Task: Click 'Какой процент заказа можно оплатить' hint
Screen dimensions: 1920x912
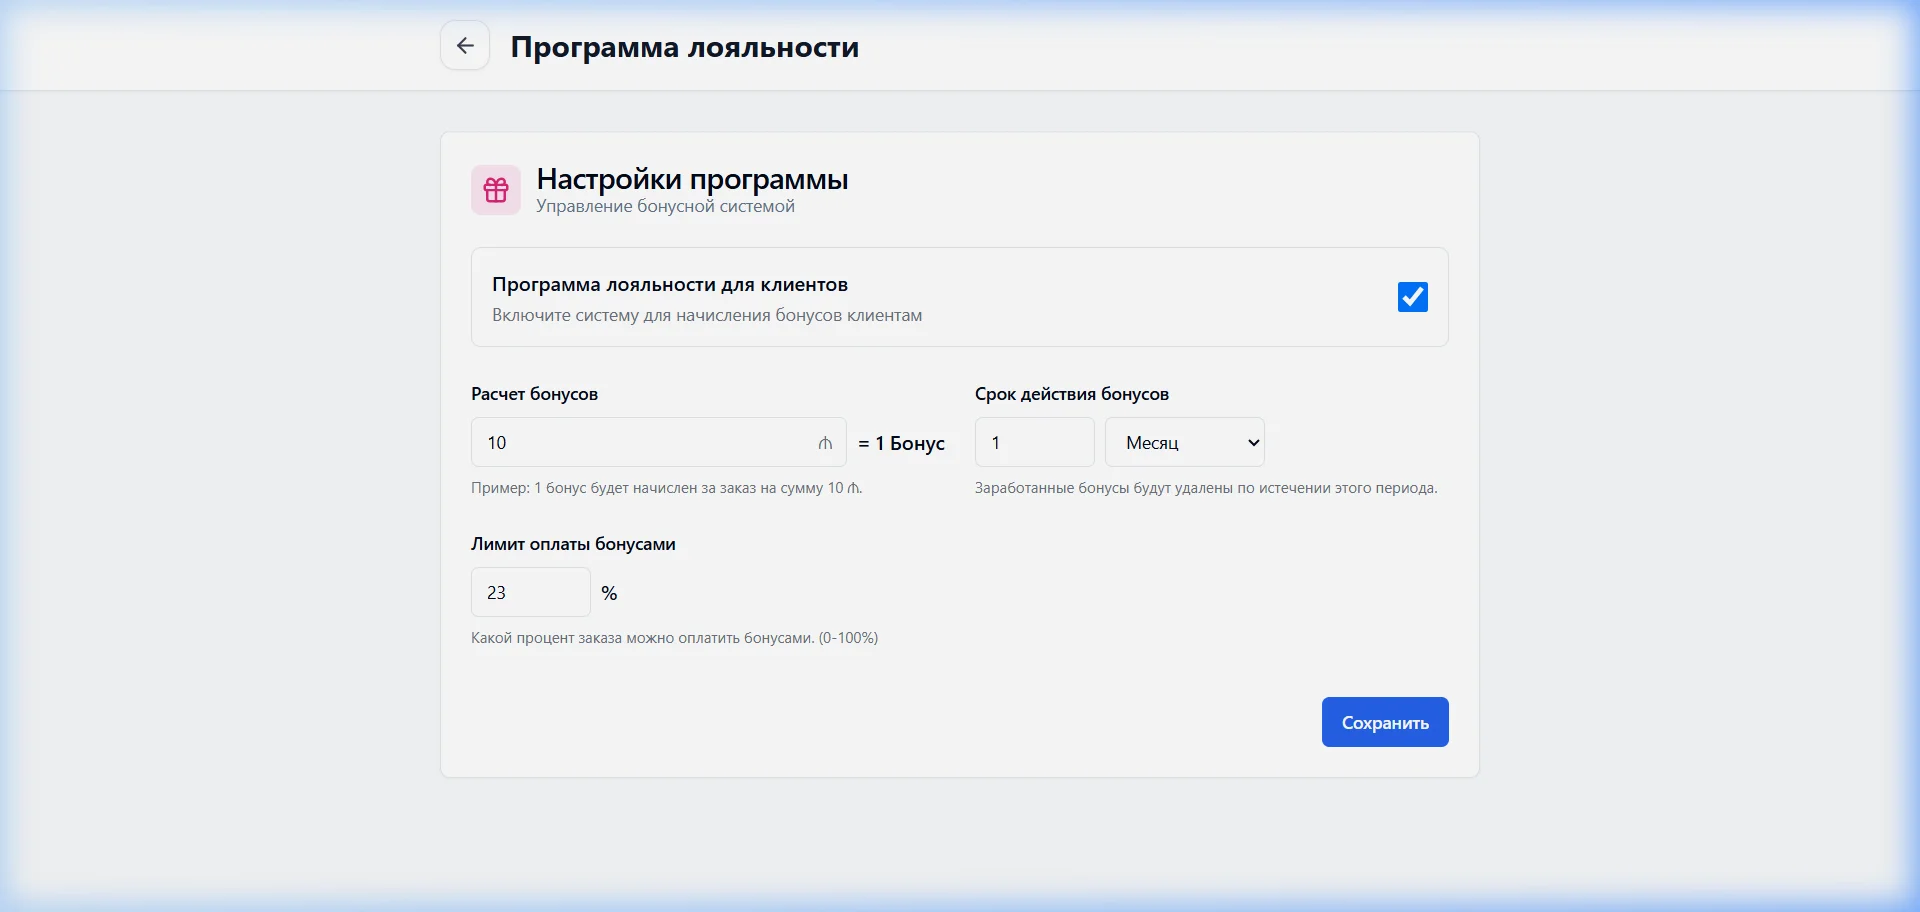Action: (x=674, y=638)
